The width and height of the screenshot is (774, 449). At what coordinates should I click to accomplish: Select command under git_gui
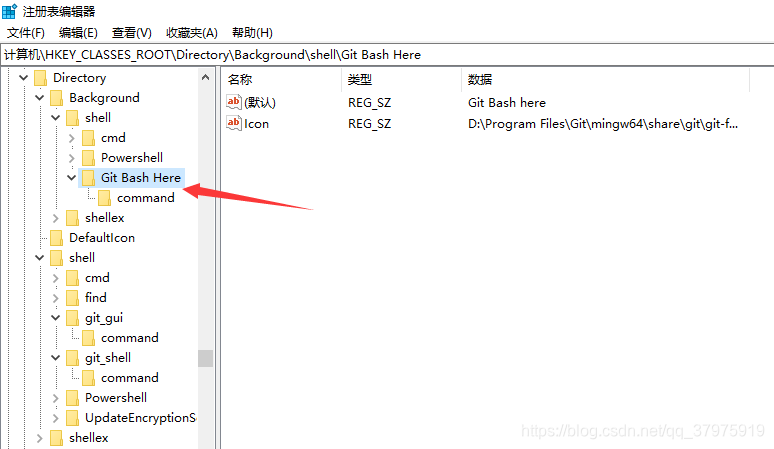[130, 338]
